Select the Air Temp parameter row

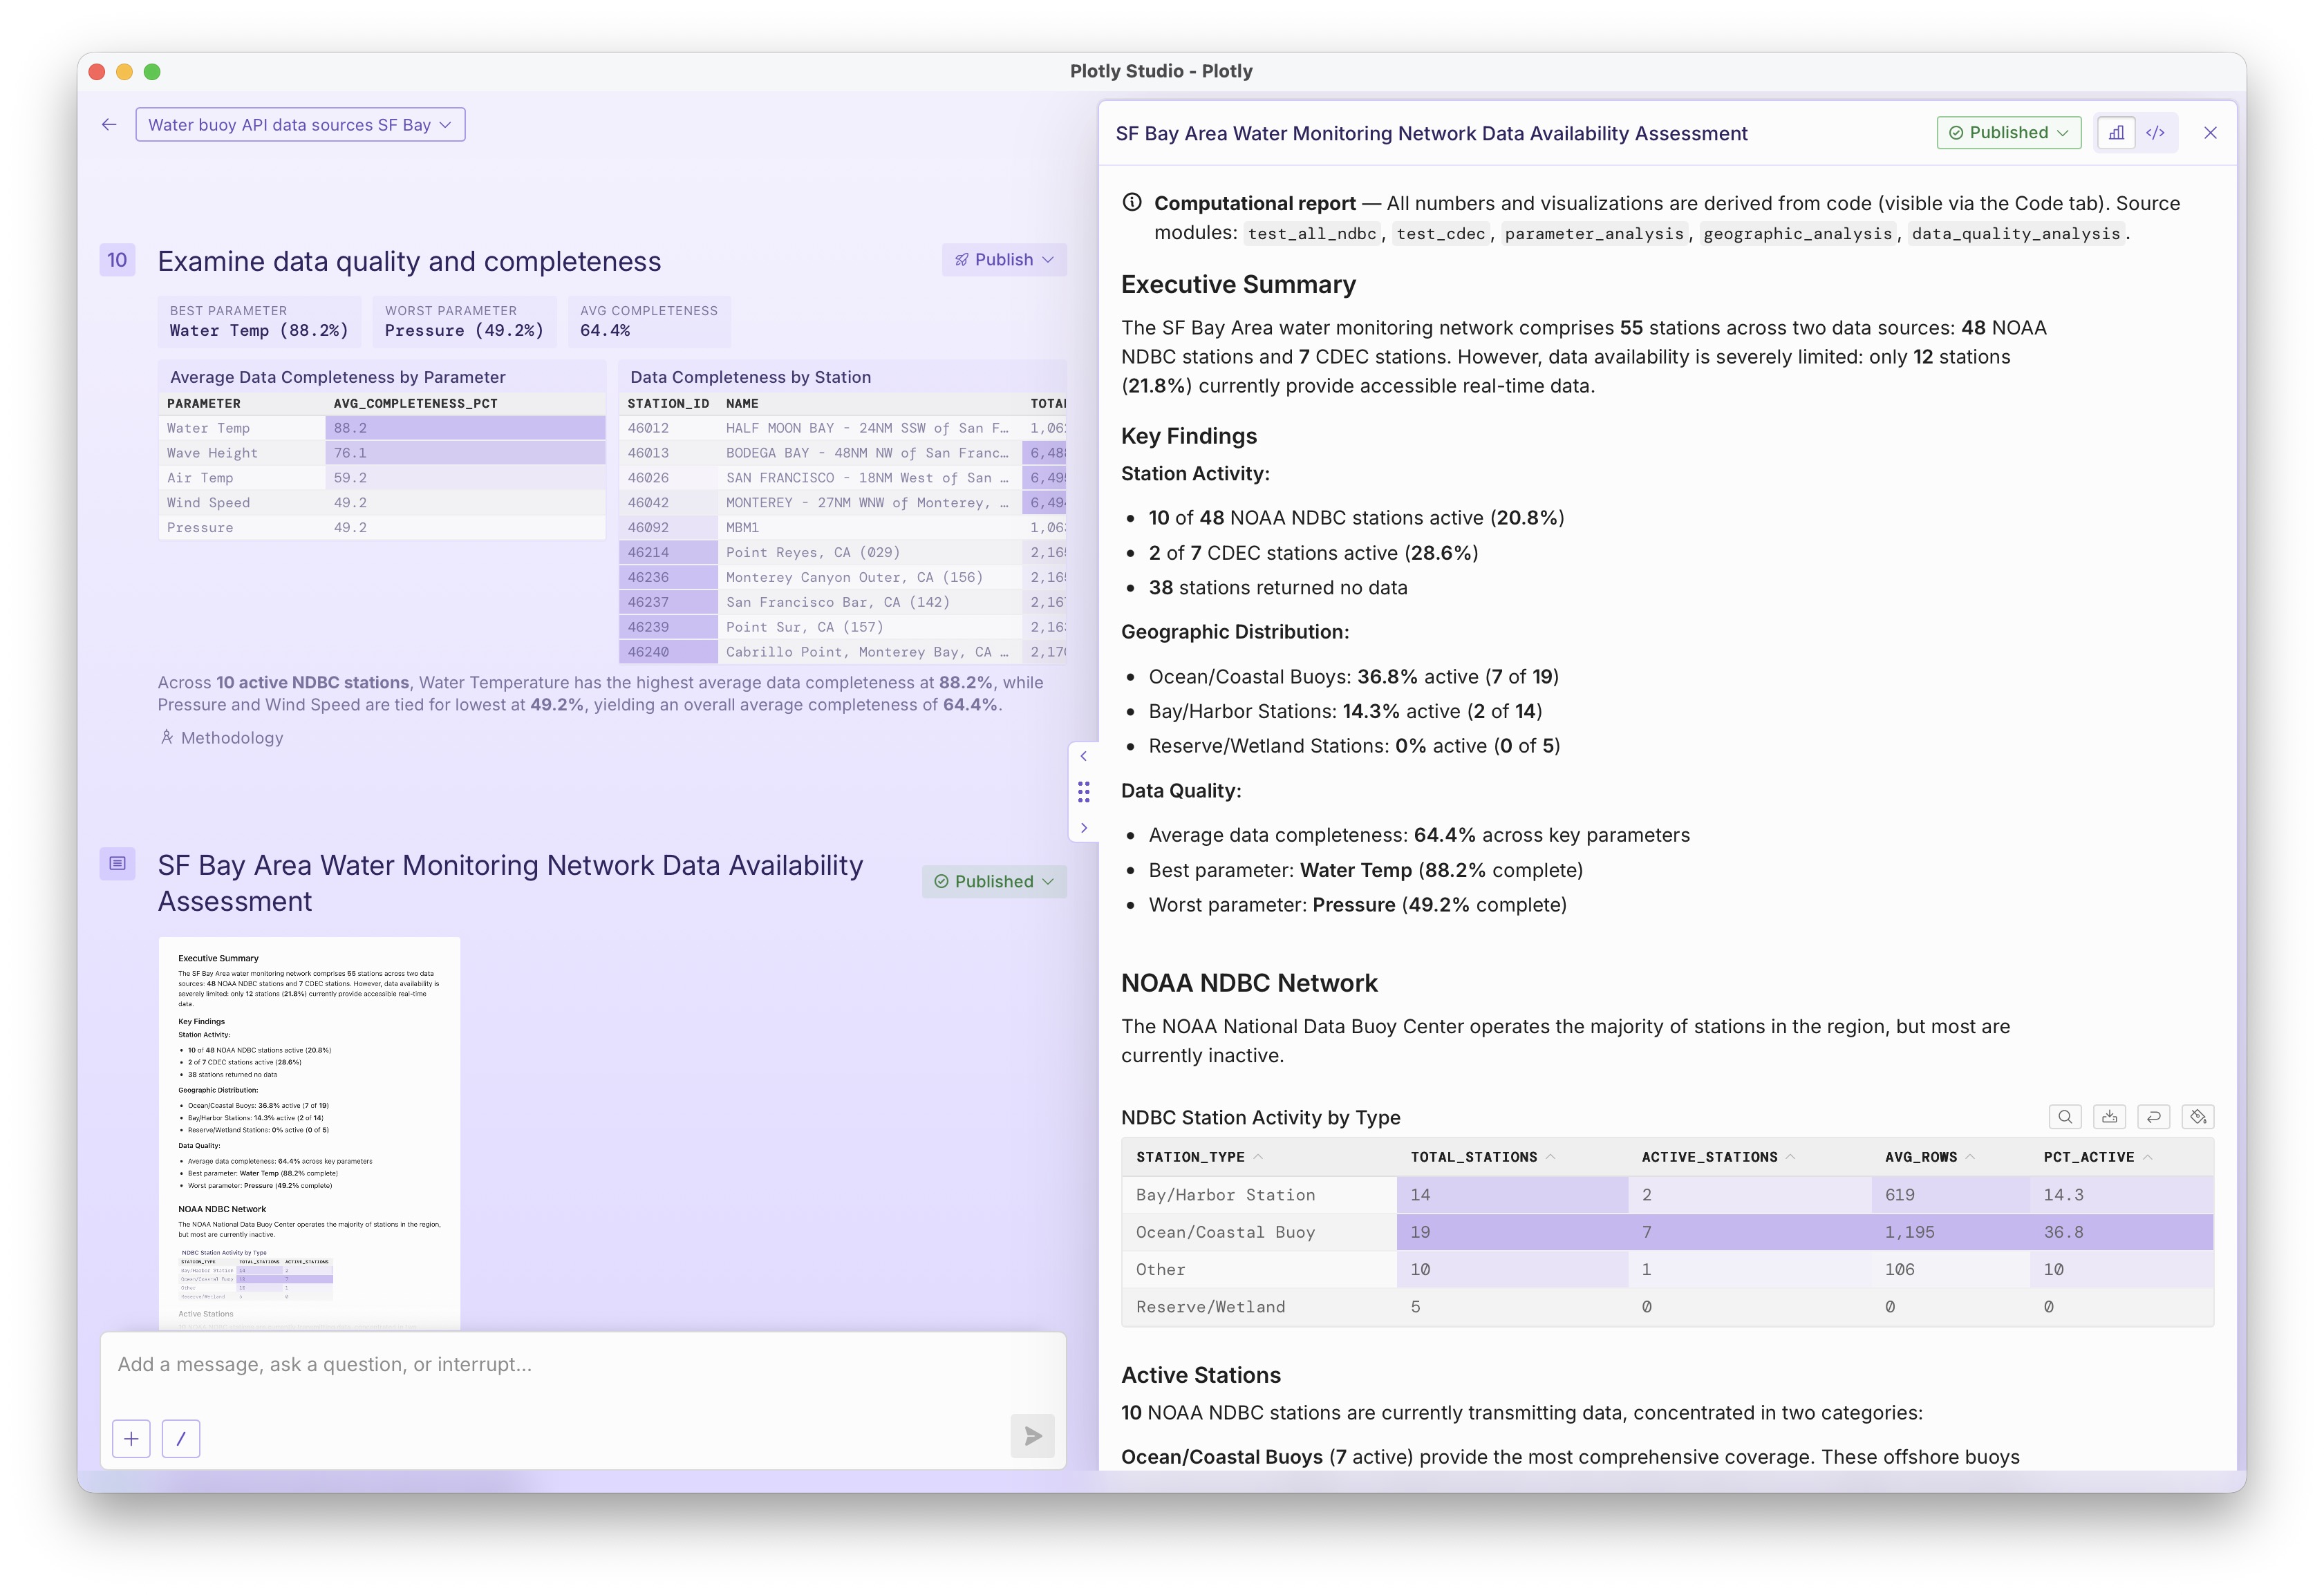pos(382,478)
